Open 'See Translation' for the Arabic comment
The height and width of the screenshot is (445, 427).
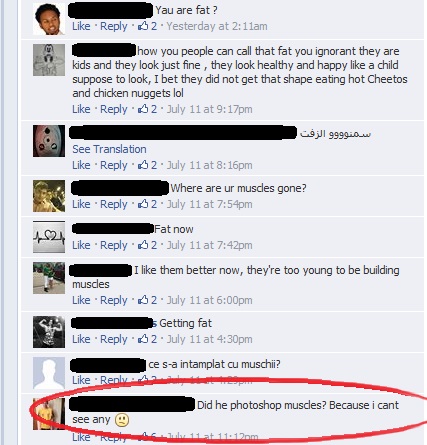point(109,149)
